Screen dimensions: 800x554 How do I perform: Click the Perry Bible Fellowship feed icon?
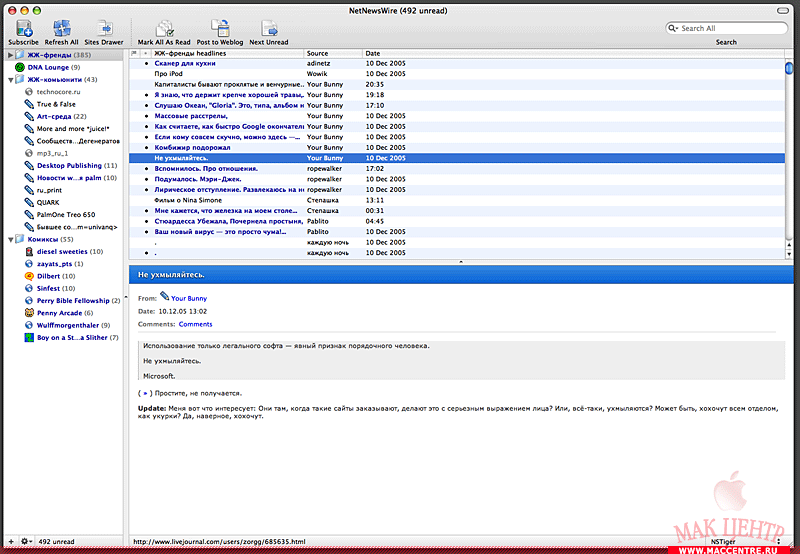tap(29, 300)
